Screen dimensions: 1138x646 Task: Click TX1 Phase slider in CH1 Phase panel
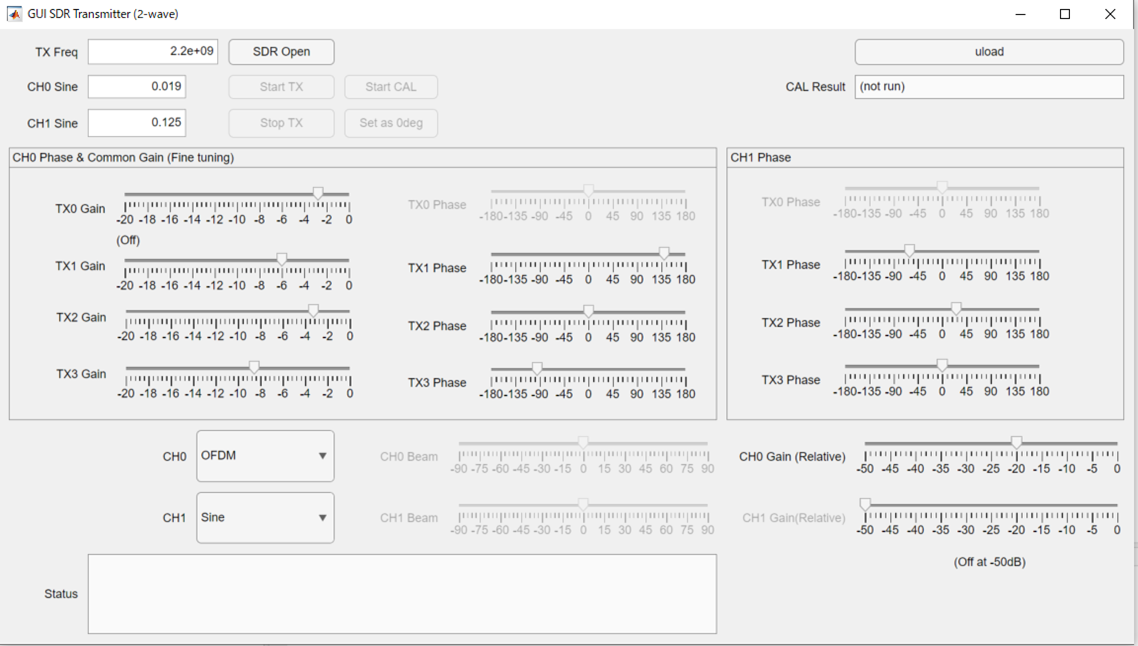(x=909, y=251)
